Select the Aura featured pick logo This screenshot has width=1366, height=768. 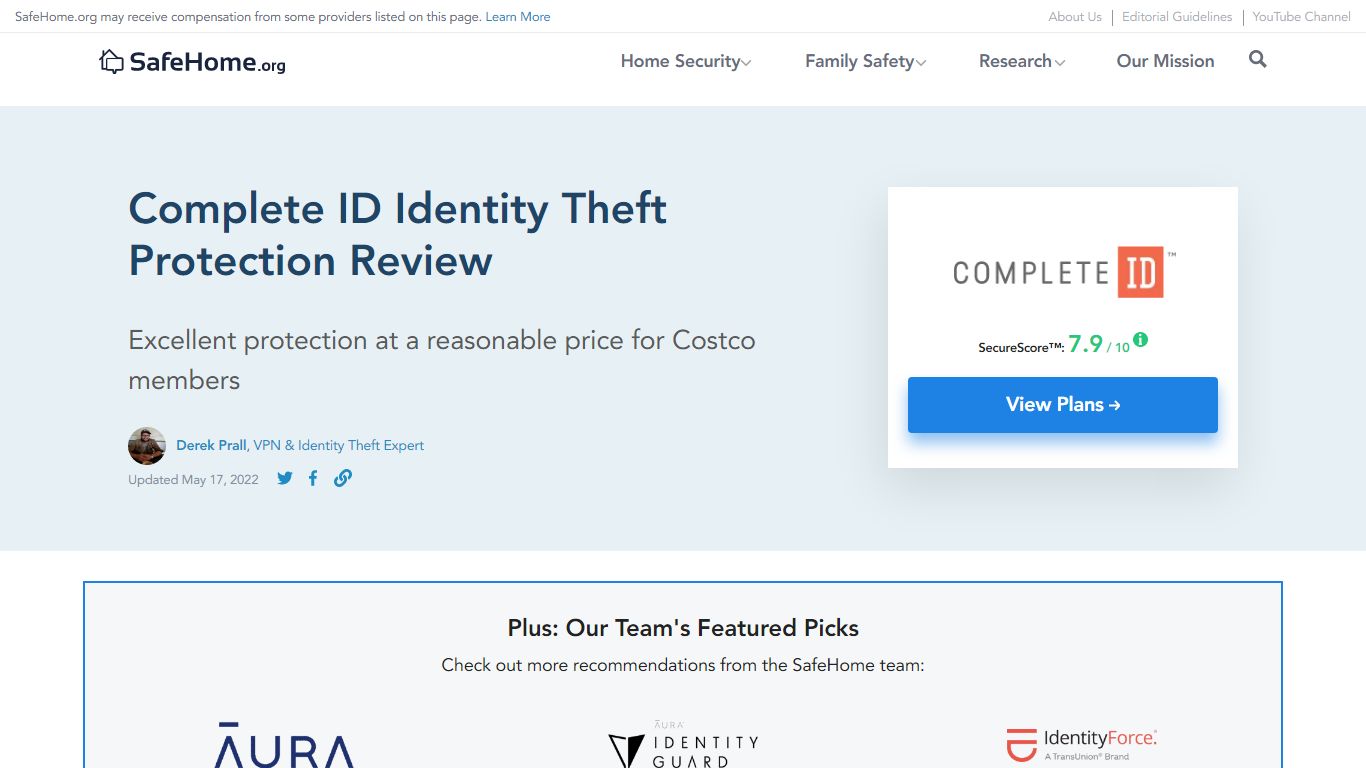tap(284, 745)
